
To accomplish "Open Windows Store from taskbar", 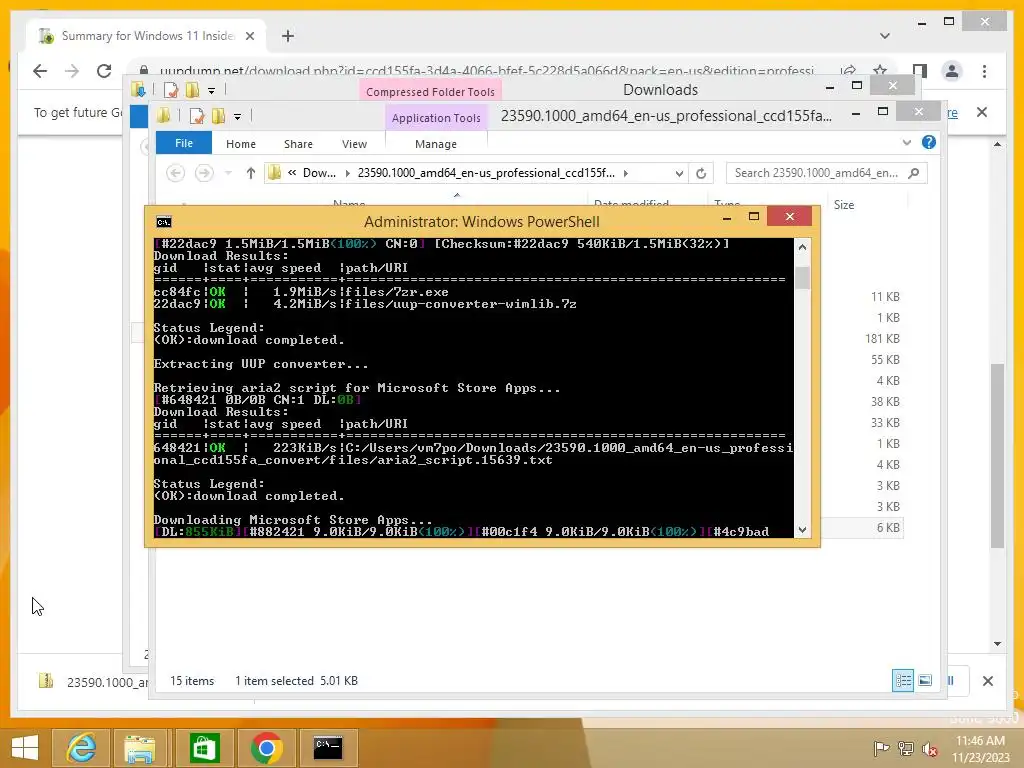I will coord(204,748).
